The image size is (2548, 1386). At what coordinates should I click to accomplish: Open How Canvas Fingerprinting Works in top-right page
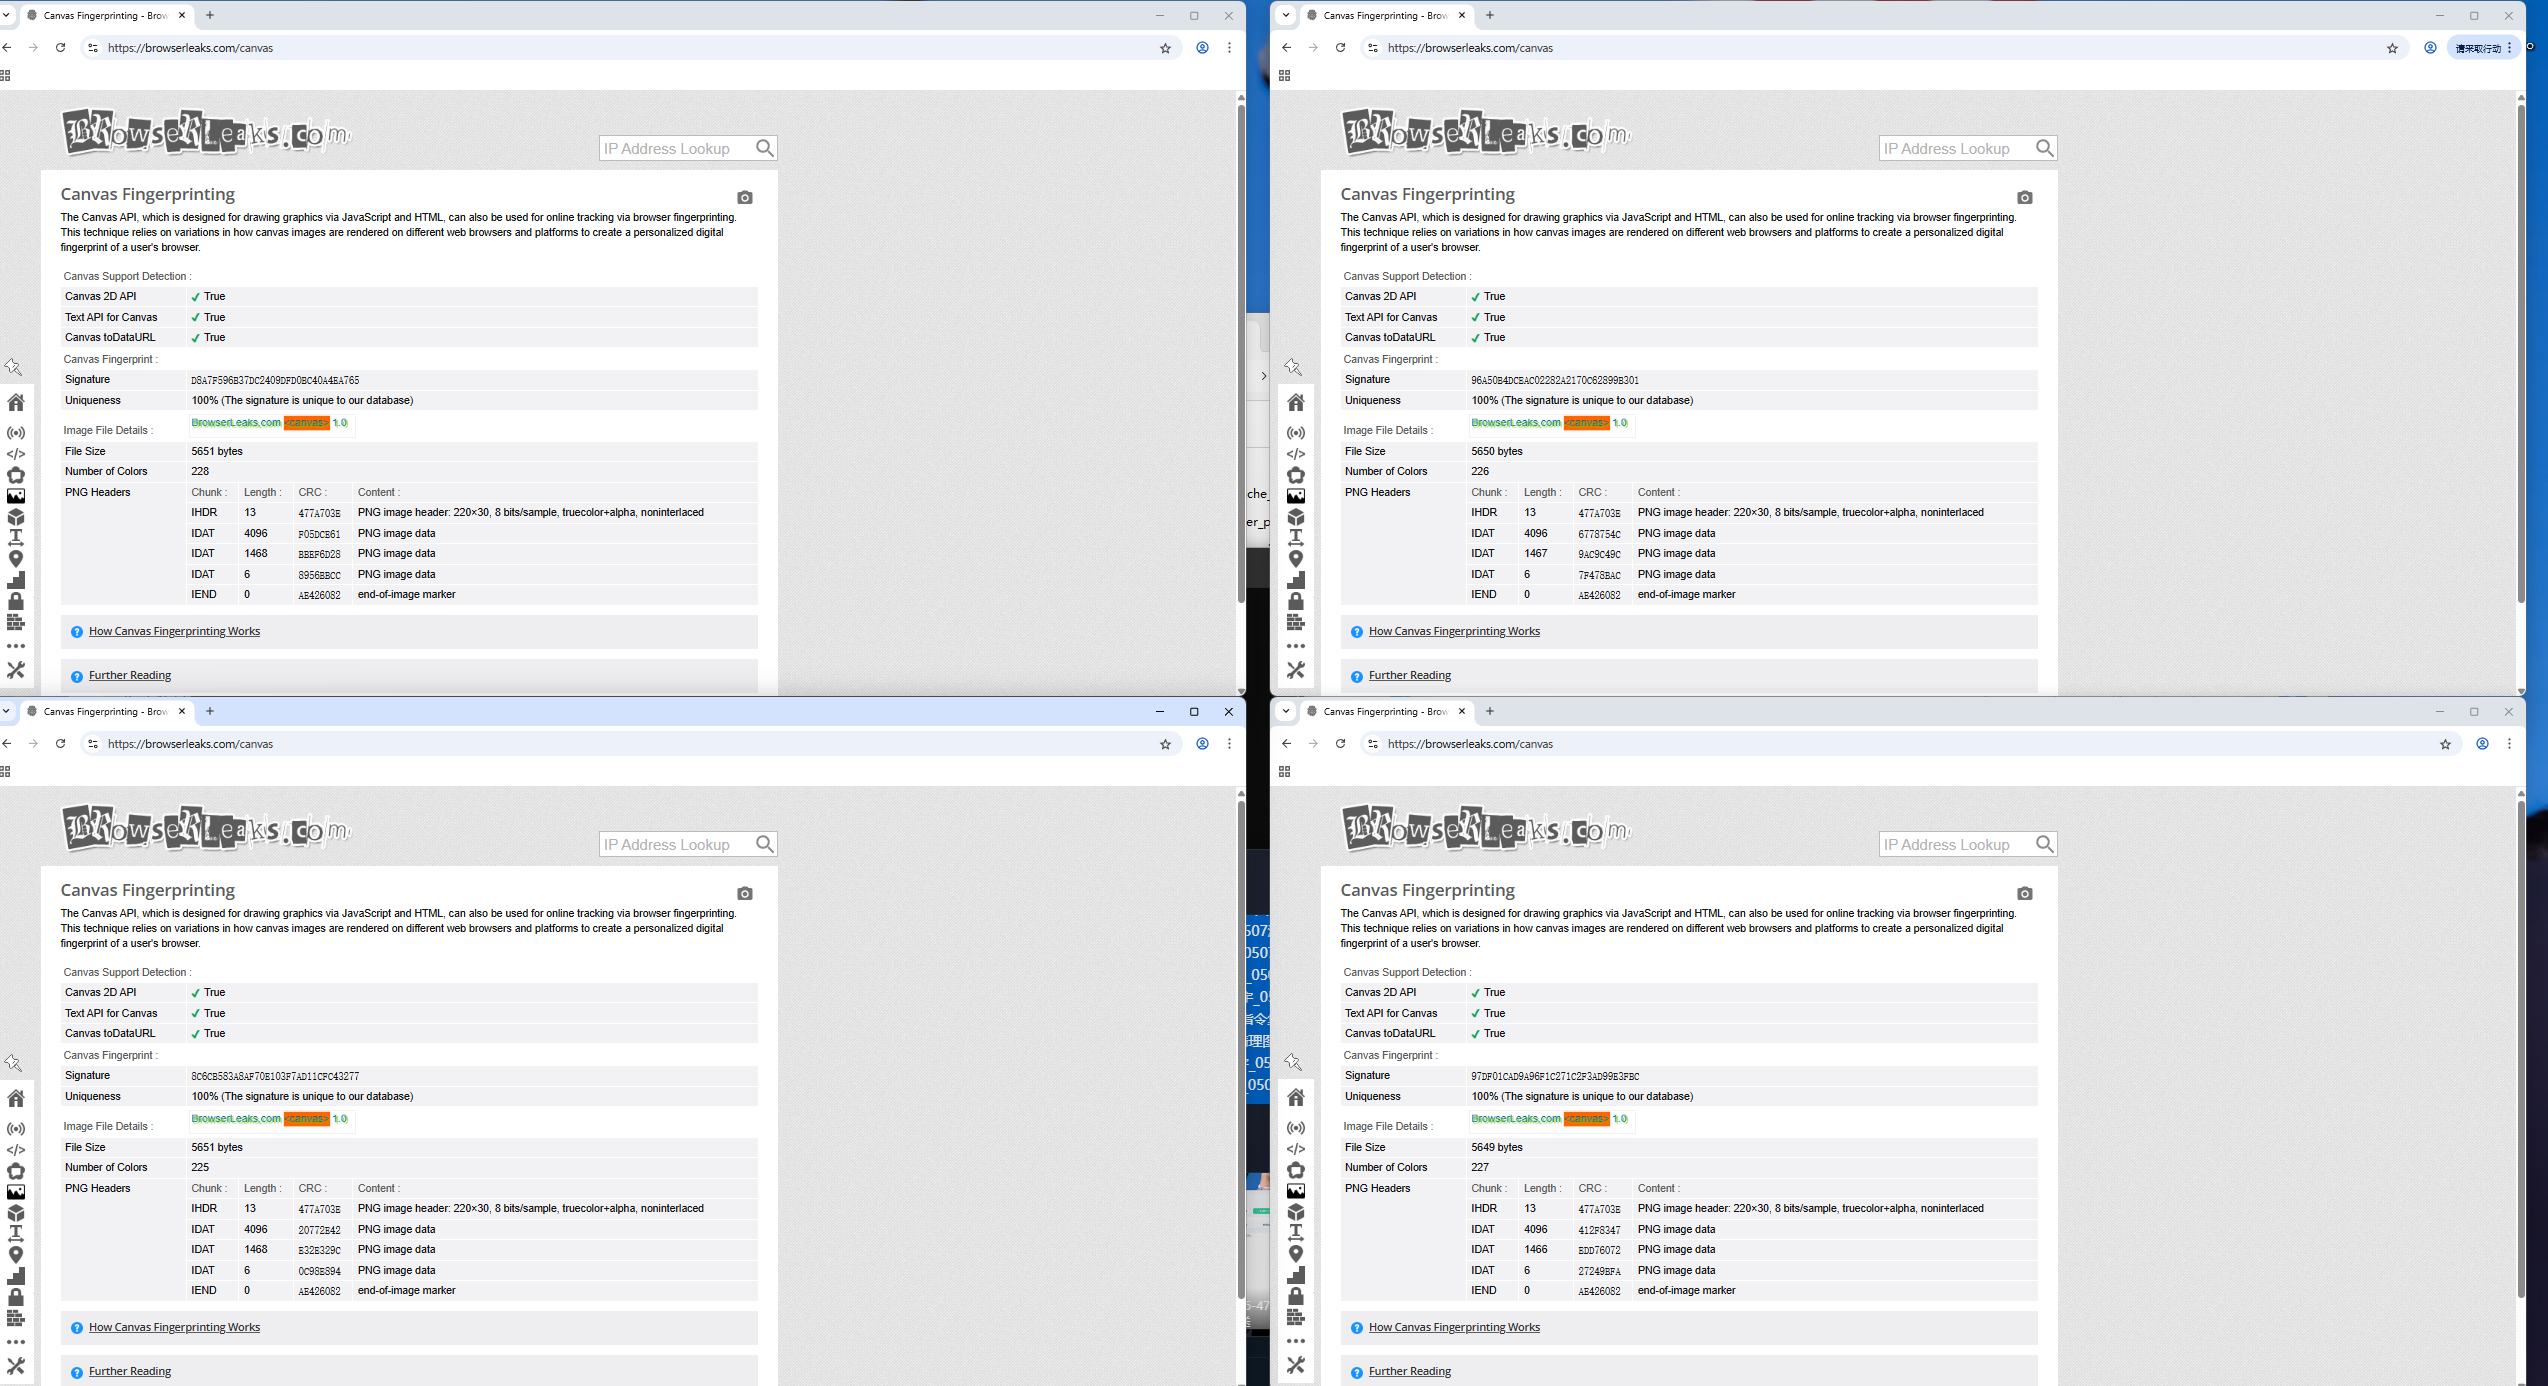pos(1454,631)
